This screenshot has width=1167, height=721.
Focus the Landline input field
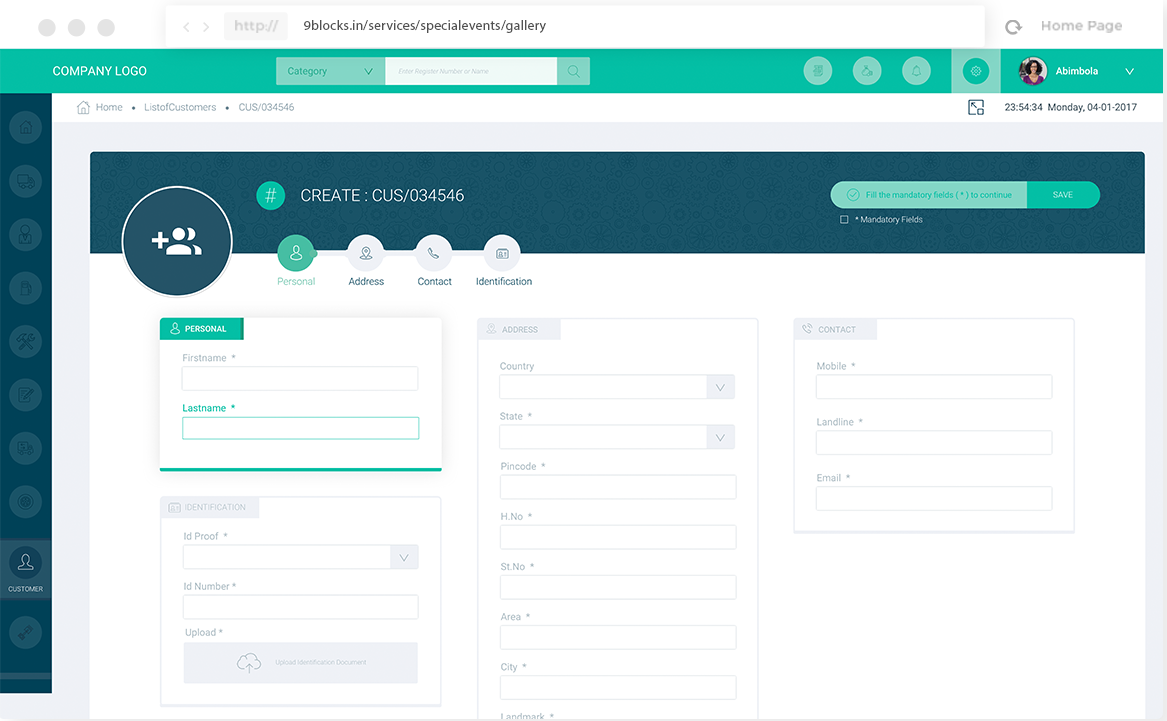point(934,443)
